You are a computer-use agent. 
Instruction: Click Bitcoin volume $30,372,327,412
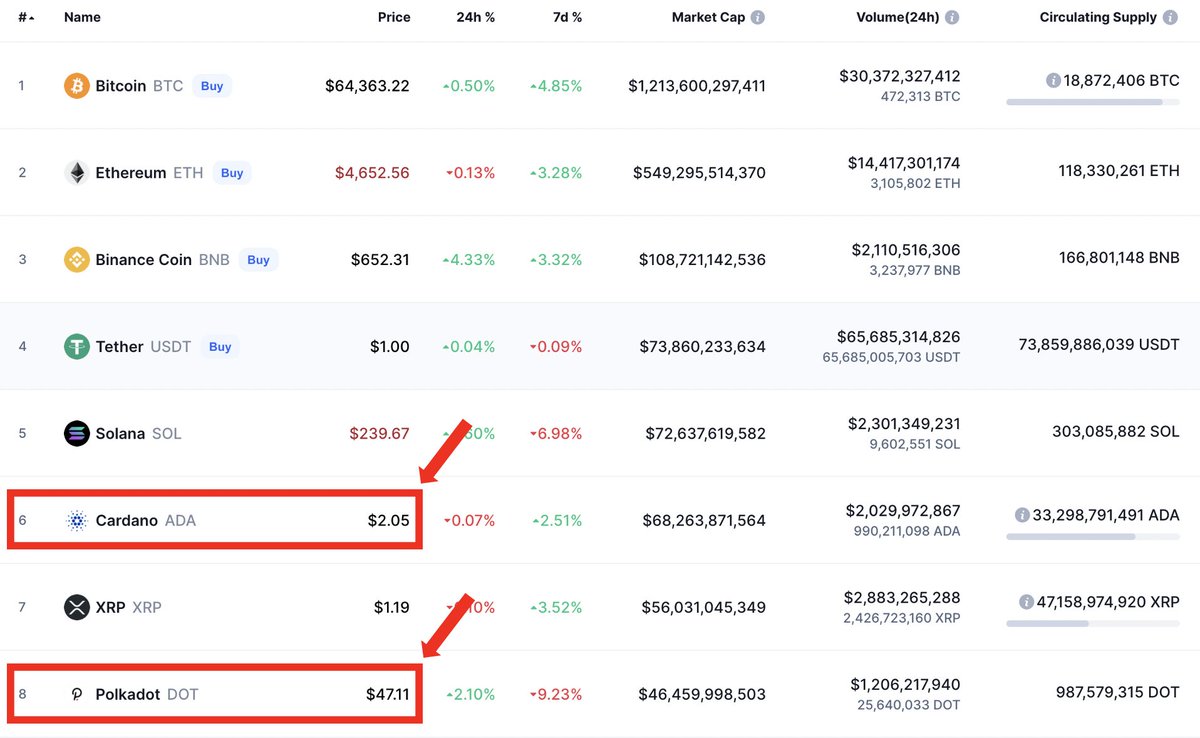(x=900, y=76)
